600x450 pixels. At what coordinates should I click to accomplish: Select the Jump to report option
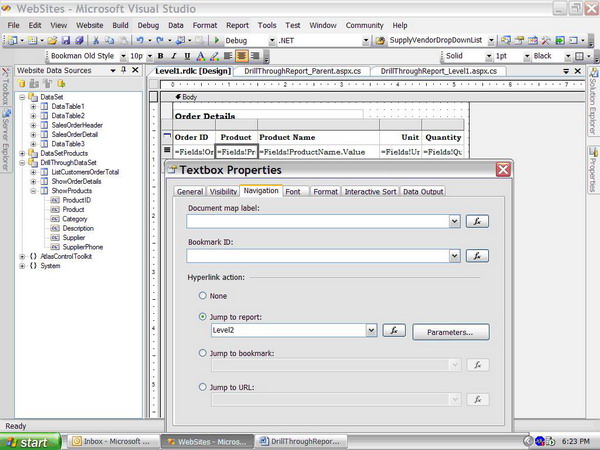point(202,316)
